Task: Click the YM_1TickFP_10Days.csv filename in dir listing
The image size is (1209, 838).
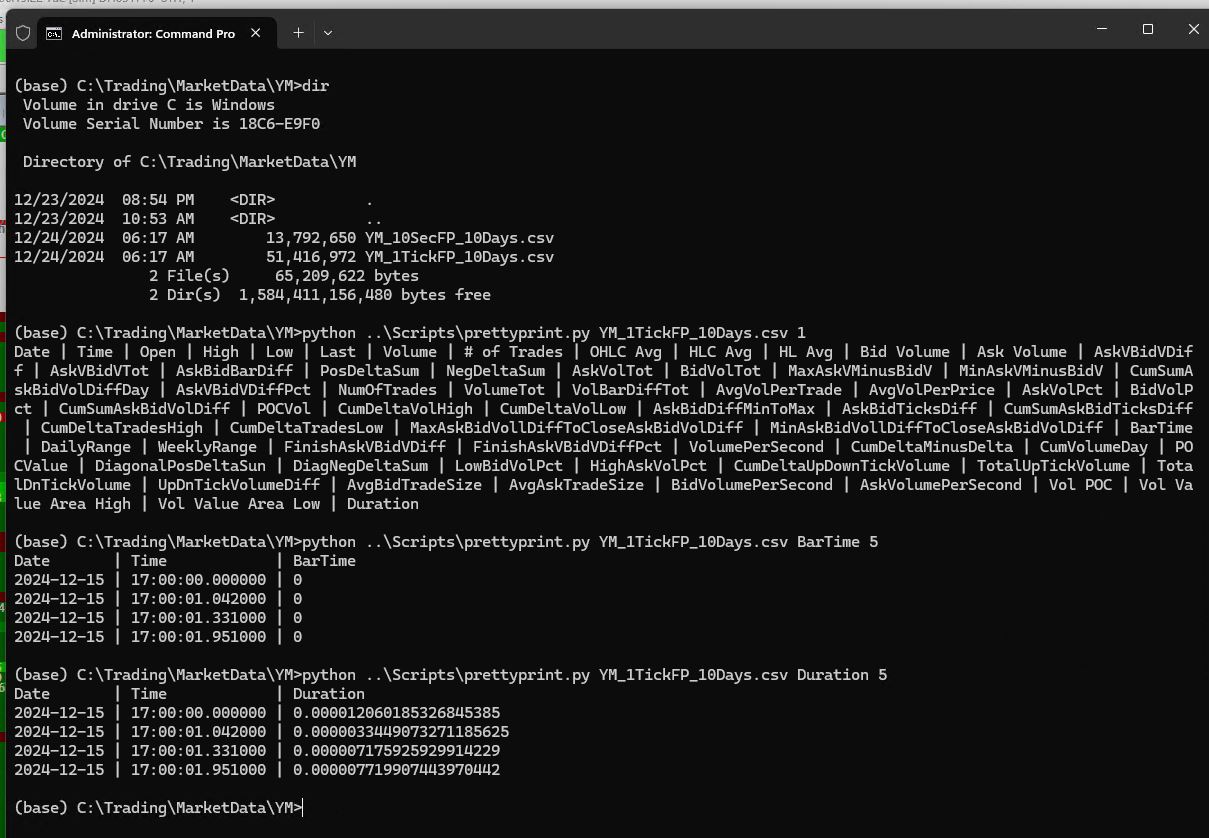Action: pos(459,257)
